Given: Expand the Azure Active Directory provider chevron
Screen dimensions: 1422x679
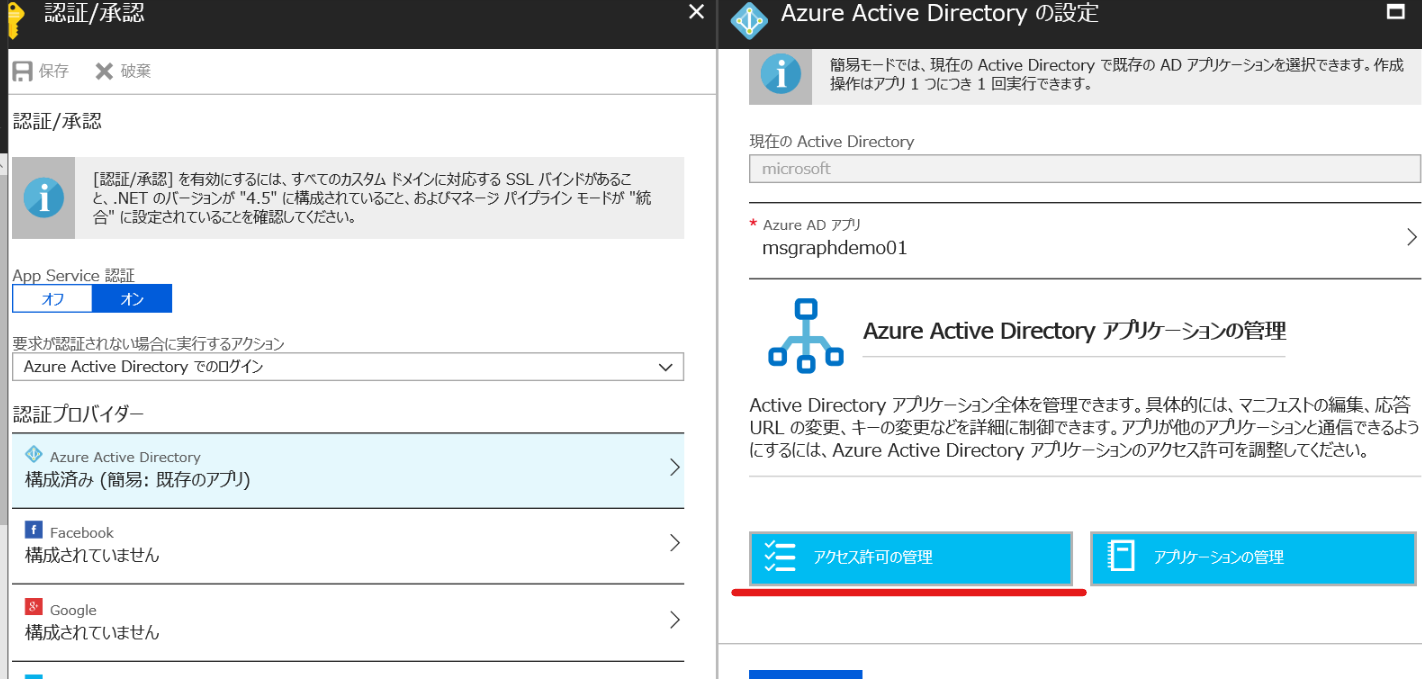Looking at the screenshot, I should 675,467.
